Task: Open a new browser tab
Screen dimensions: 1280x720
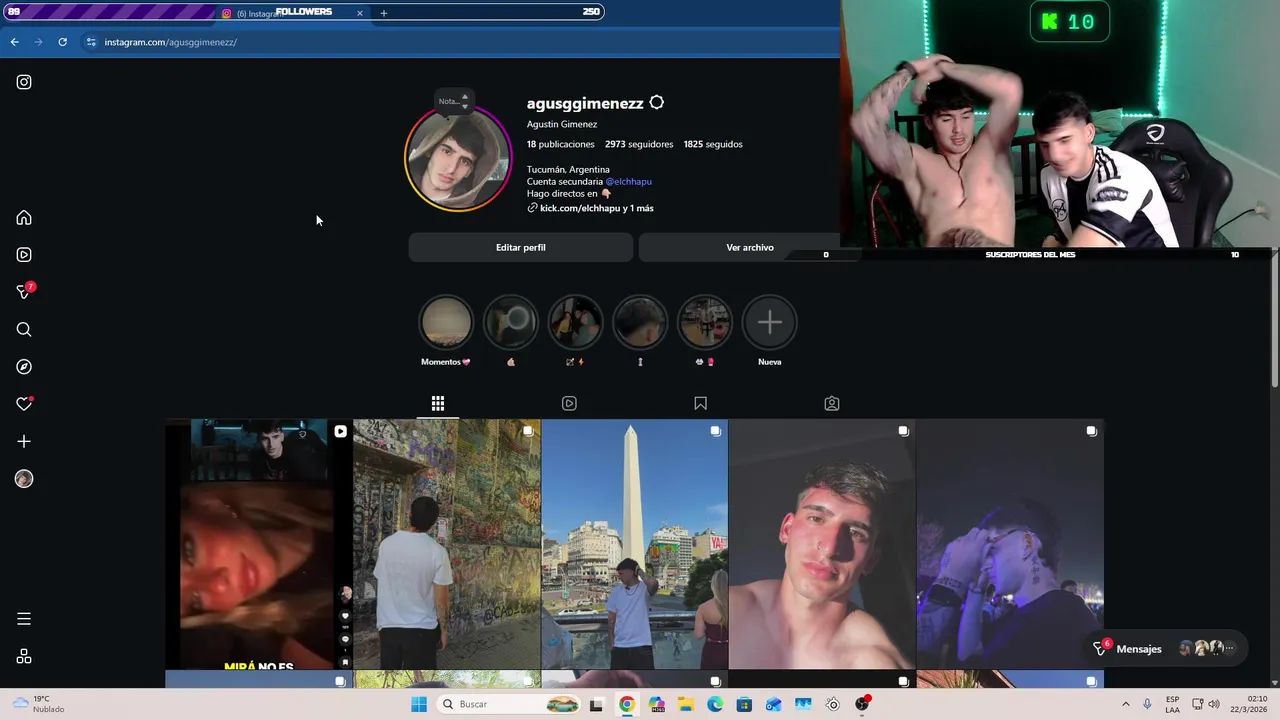Action: [x=383, y=13]
